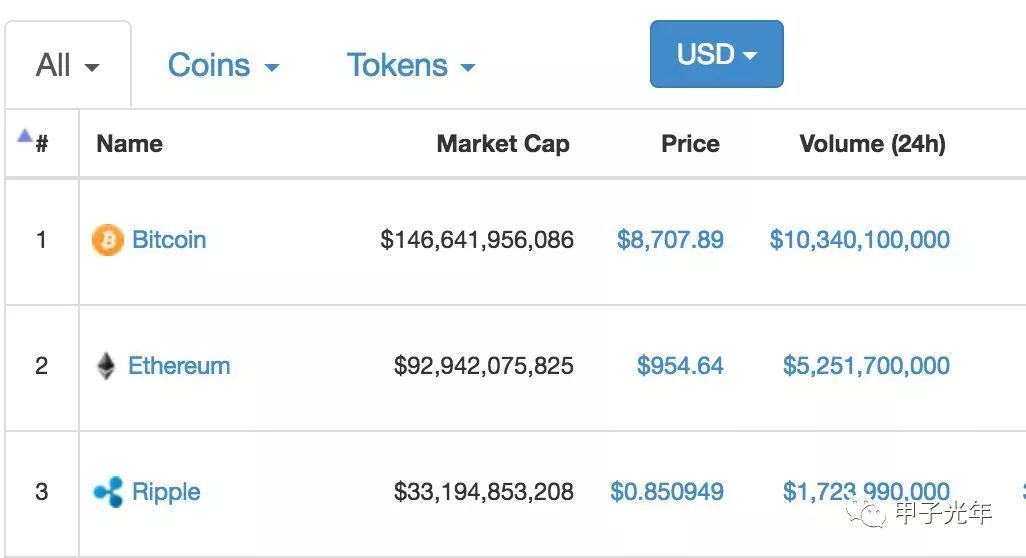
Task: Click the Ethereum diamond logo icon
Action: [105, 366]
